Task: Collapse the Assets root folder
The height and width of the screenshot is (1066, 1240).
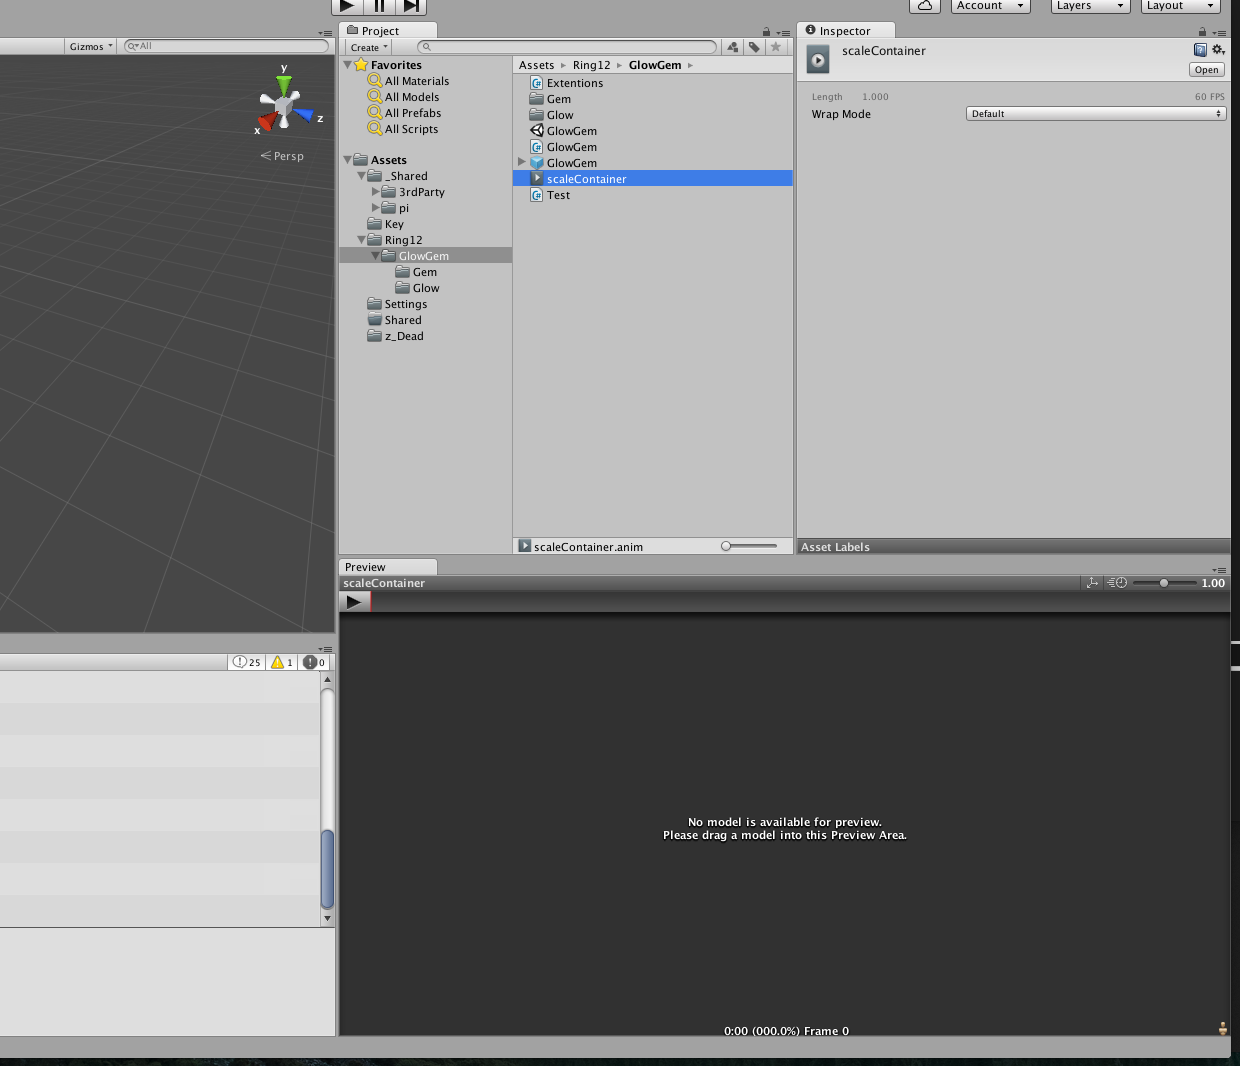Action: [x=348, y=160]
